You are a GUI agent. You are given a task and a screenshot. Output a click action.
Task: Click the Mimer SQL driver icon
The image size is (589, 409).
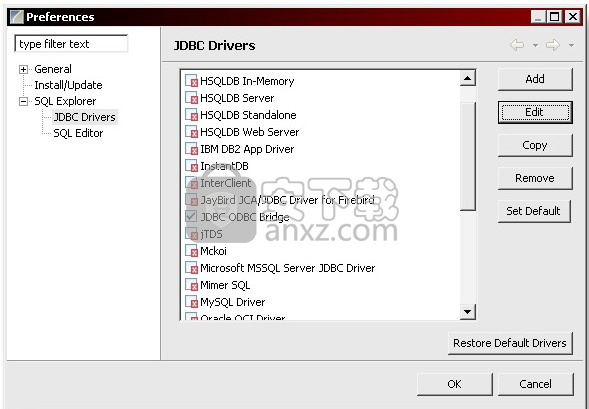[192, 285]
